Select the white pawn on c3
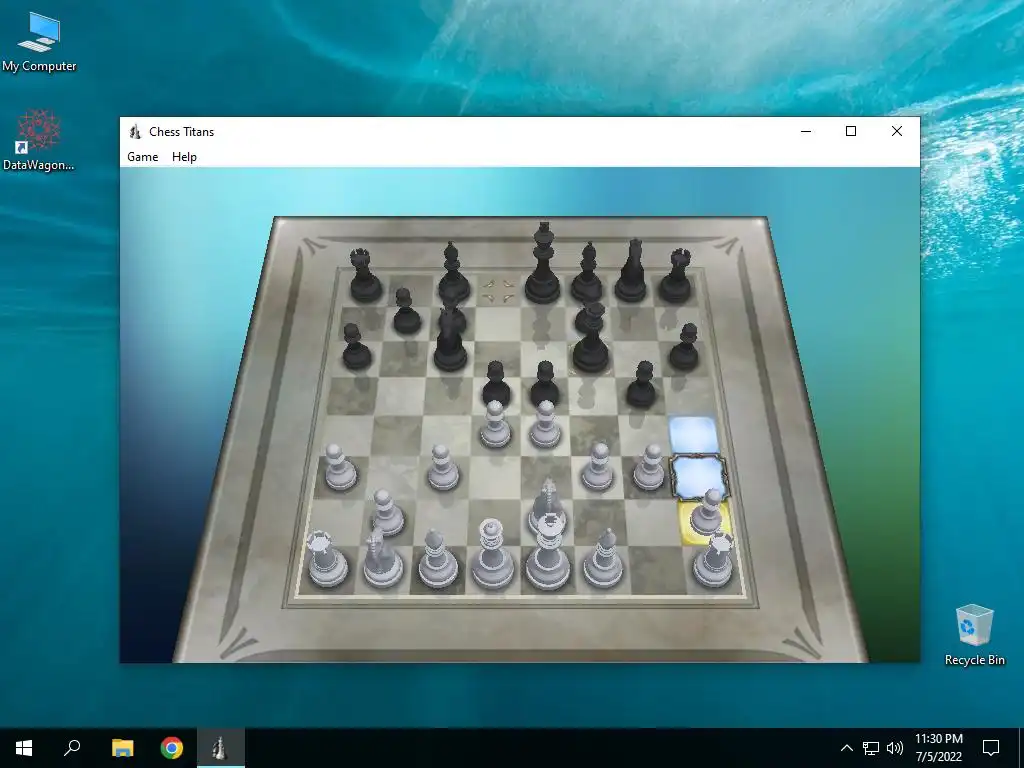Viewport: 1024px width, 768px height. pos(442,468)
